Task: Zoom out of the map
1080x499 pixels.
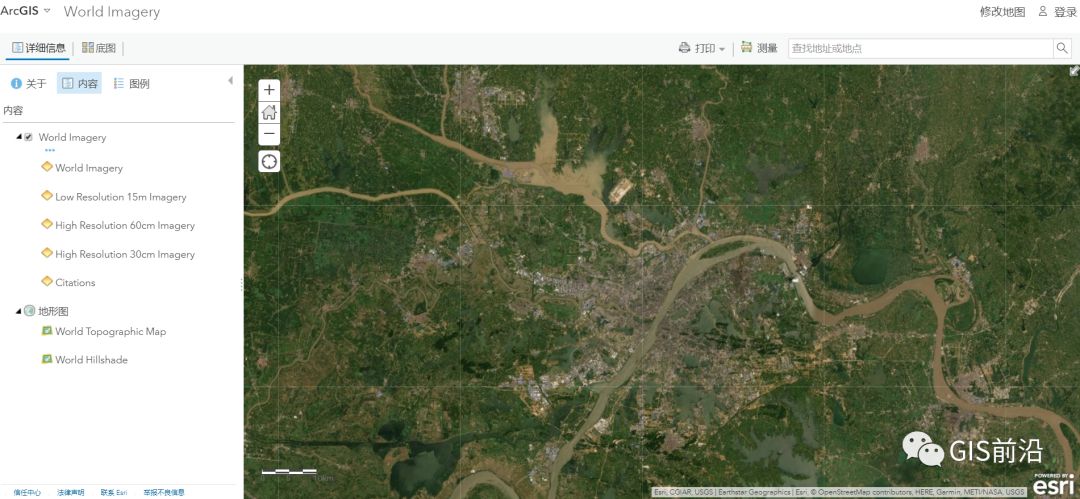Action: click(x=269, y=134)
